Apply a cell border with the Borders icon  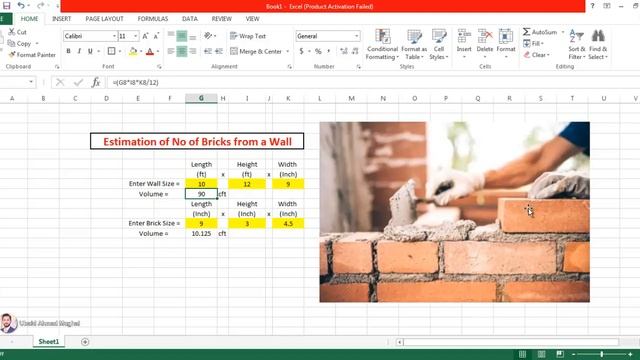pos(111,51)
